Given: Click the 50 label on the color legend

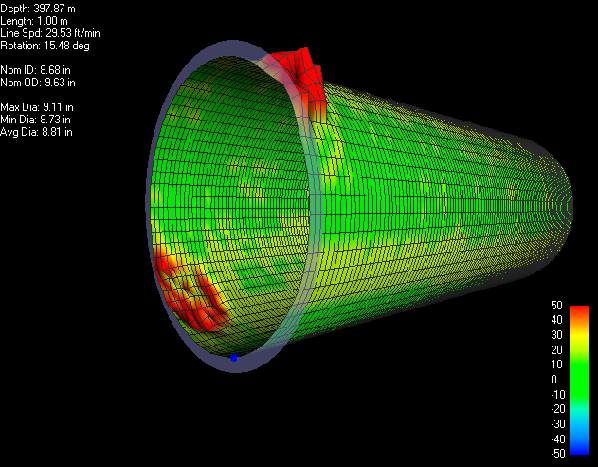Looking at the screenshot, I should pos(557,305).
